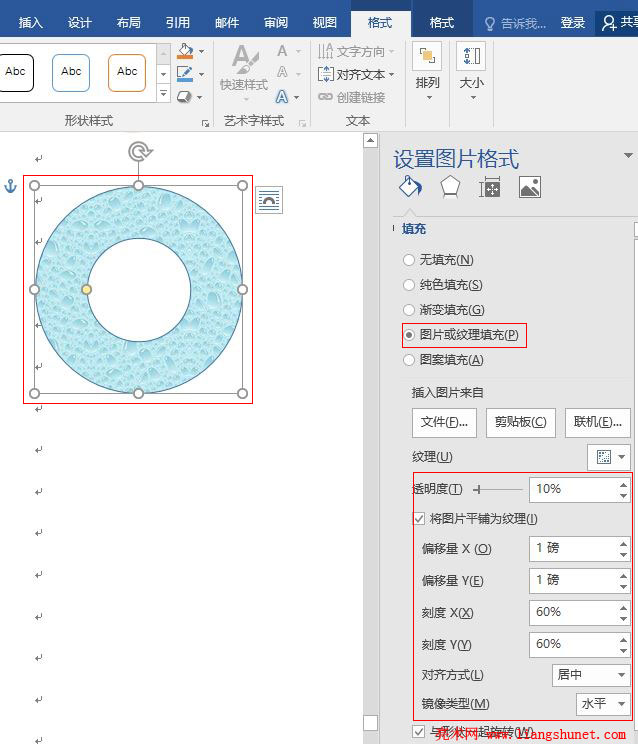
Task: Open alignment dropdown showing 居中
Action: (591, 675)
